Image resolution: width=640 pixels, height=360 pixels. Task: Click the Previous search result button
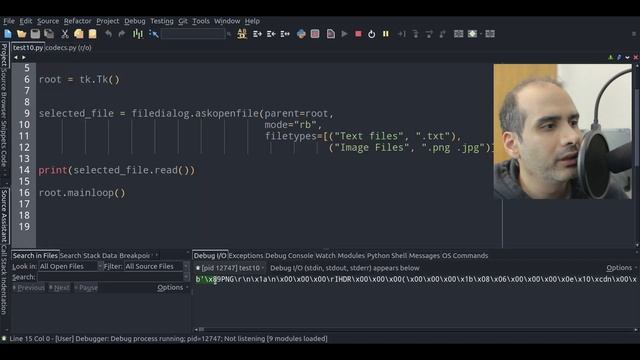click(28, 287)
